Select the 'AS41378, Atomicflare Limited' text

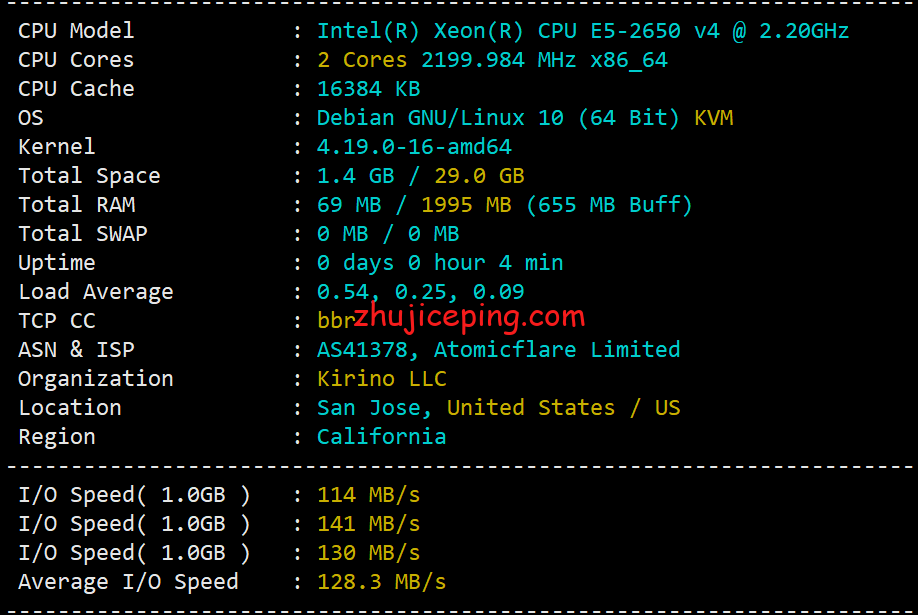coord(499,350)
